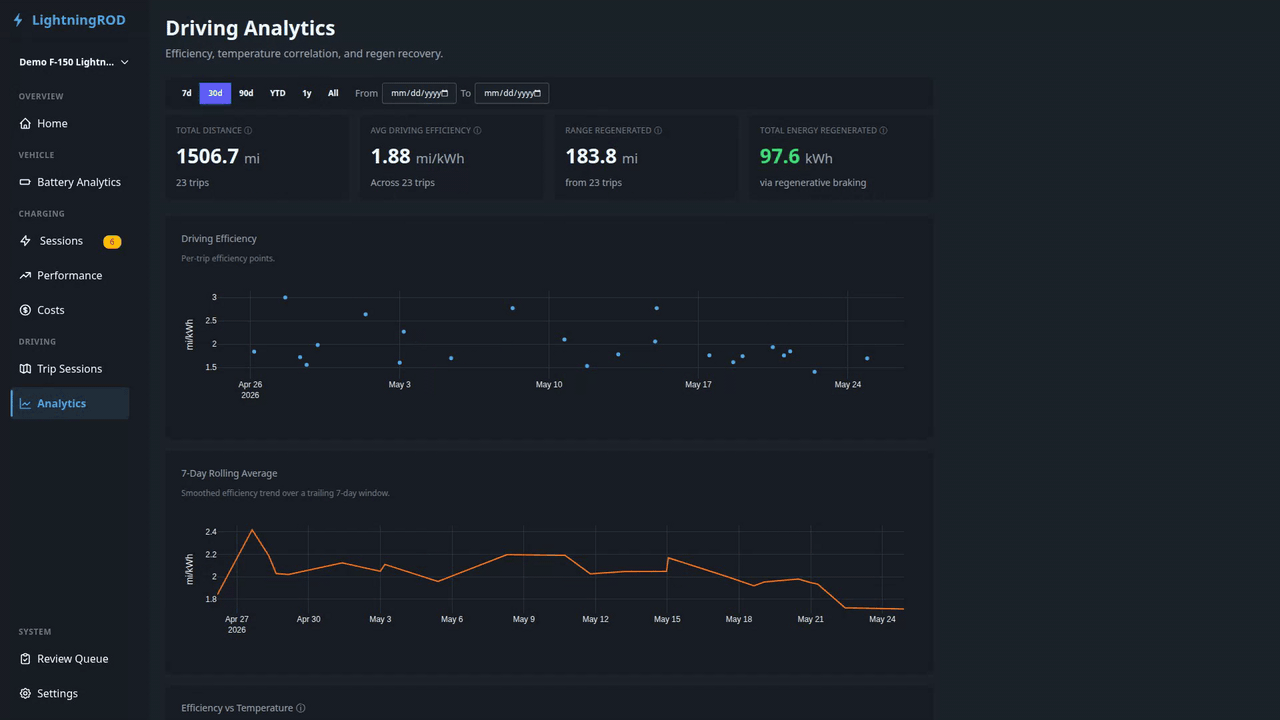Screen dimensions: 1280x720
Task: Click the info icon beside Total Distance
Action: click(x=248, y=130)
